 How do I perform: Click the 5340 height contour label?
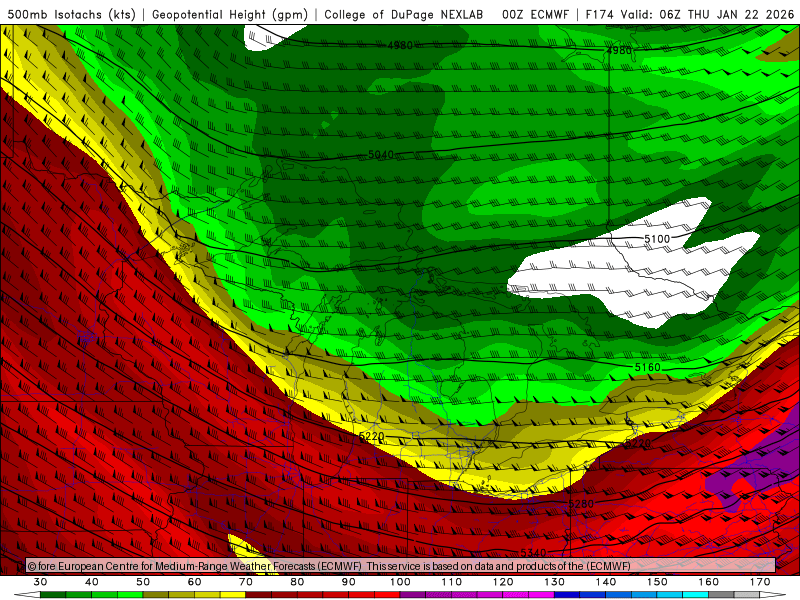click(533, 553)
